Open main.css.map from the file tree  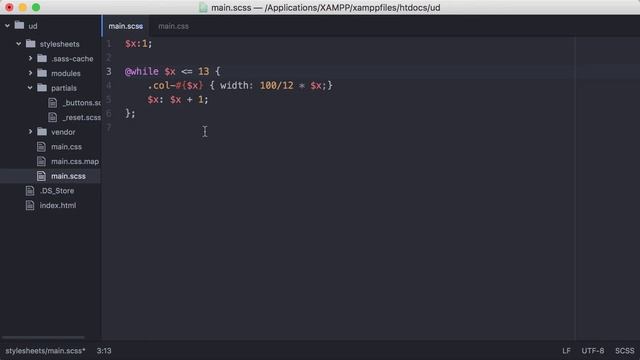(x=75, y=162)
